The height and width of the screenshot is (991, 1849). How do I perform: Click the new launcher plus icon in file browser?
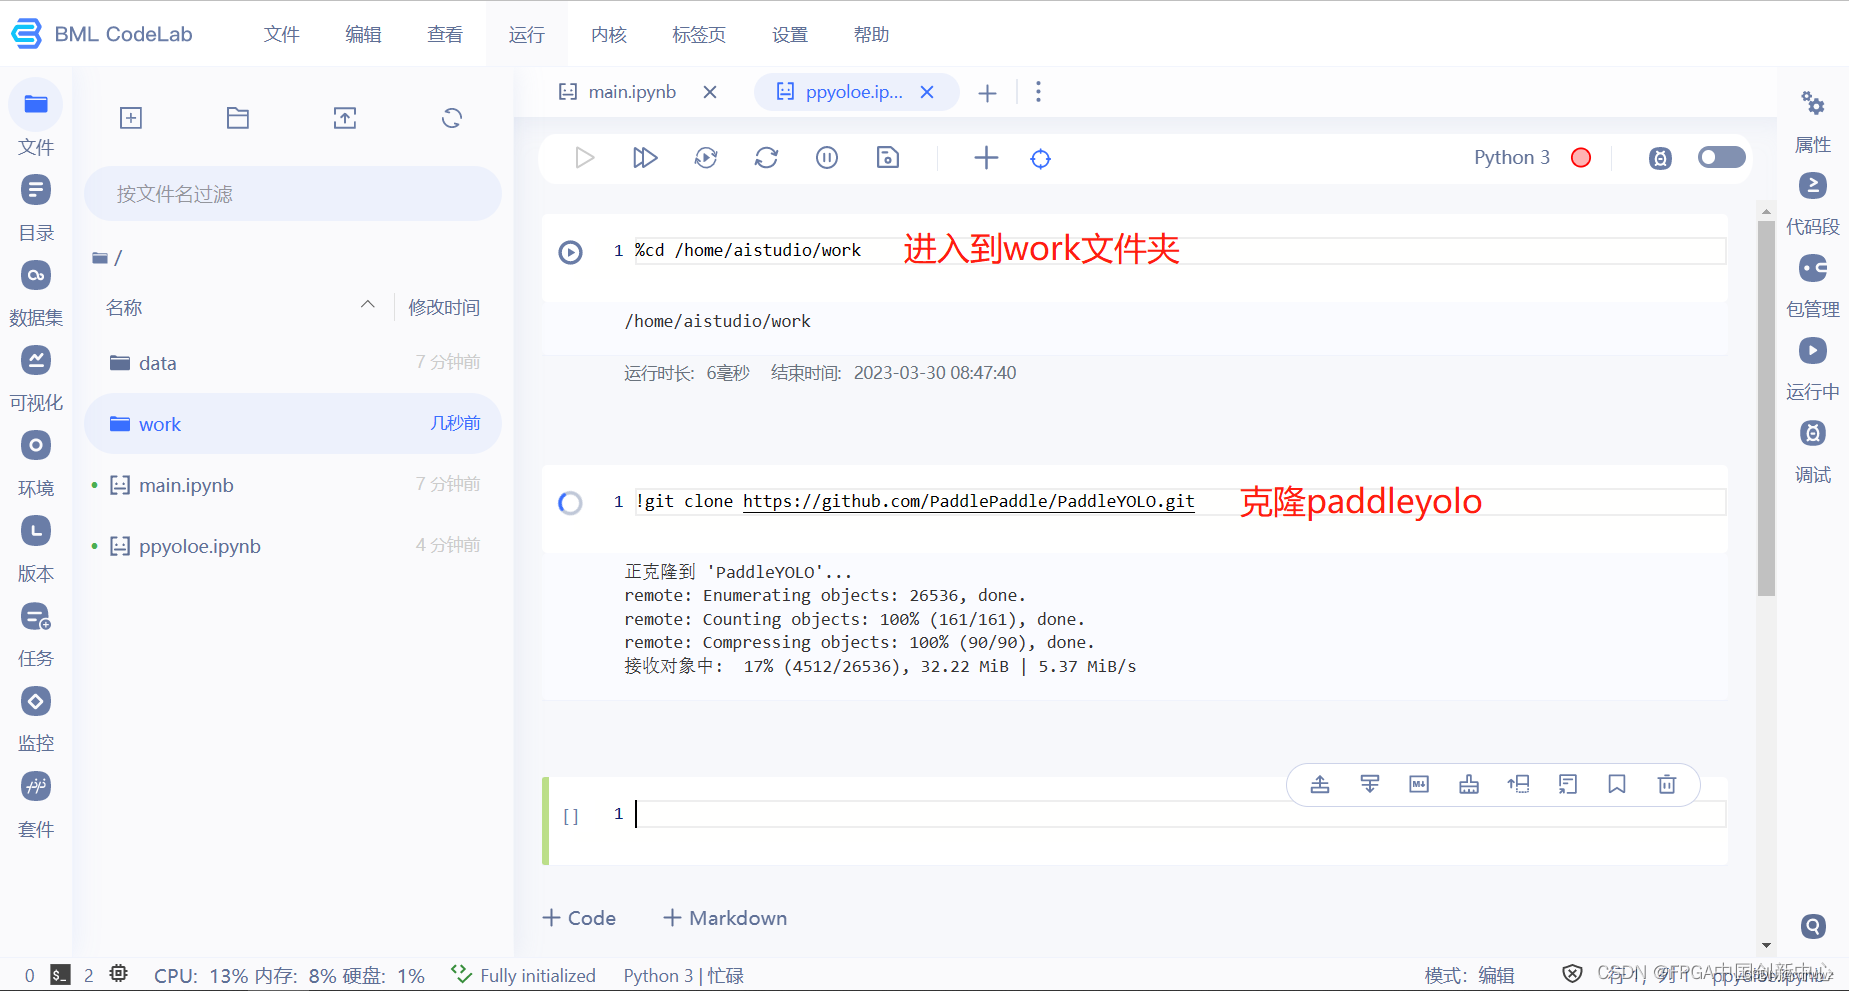click(131, 118)
